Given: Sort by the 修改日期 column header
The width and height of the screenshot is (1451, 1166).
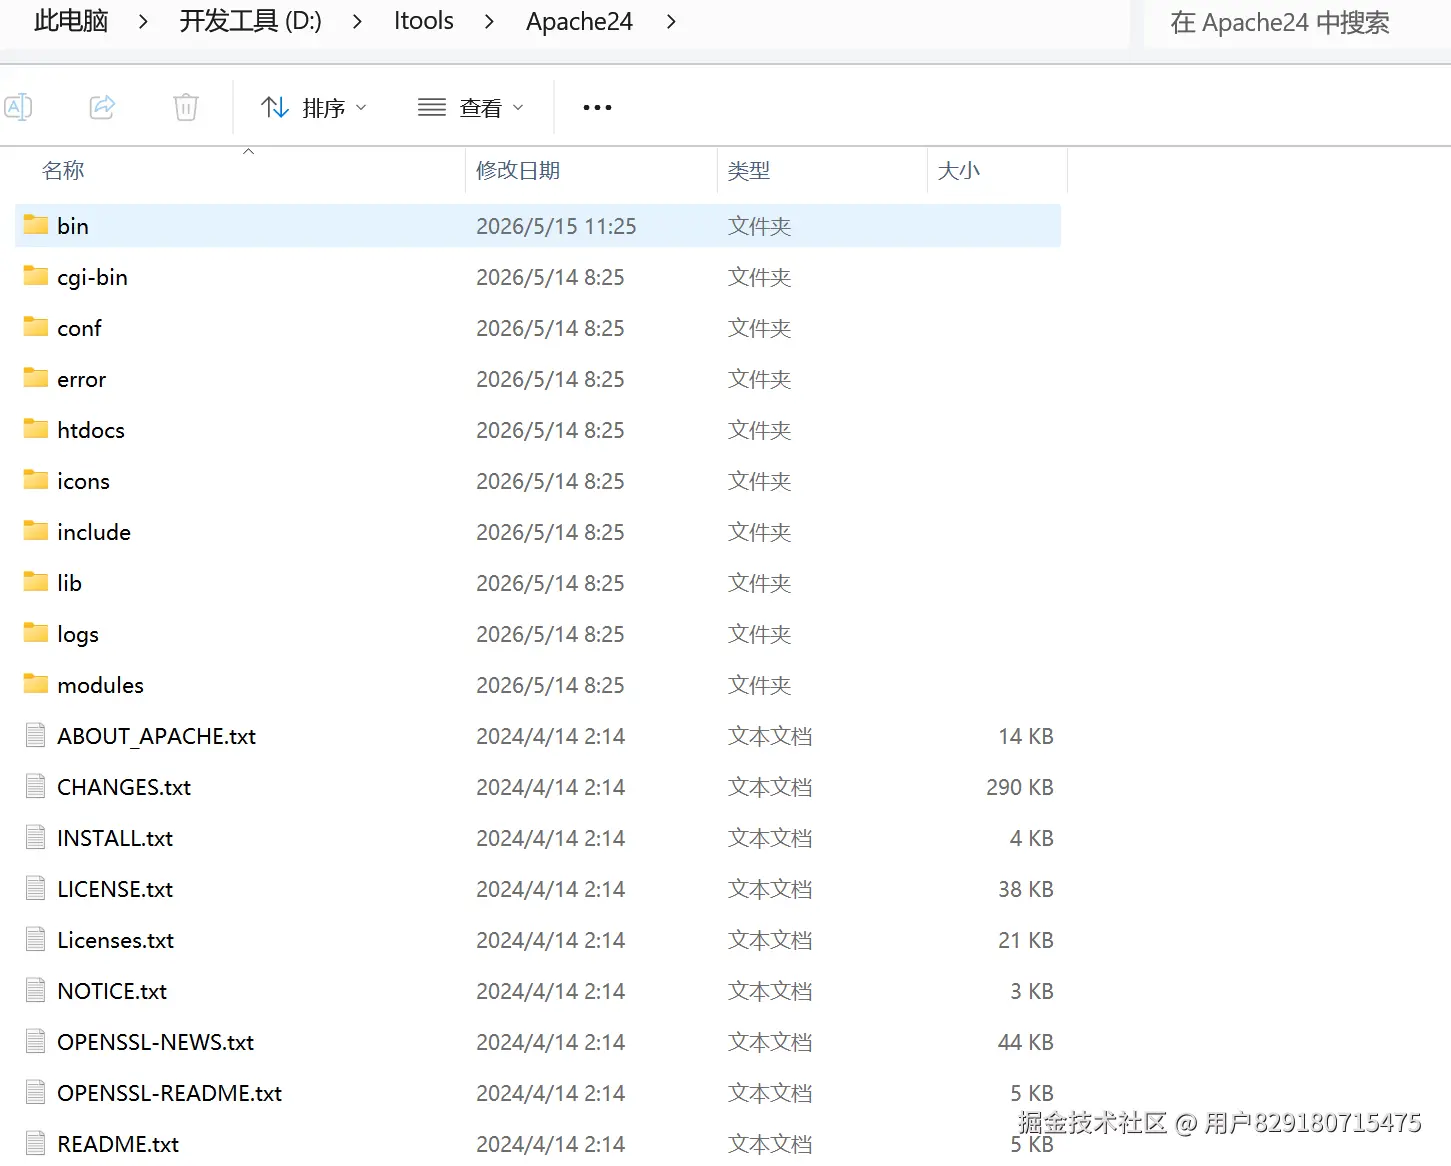Looking at the screenshot, I should pos(518,170).
